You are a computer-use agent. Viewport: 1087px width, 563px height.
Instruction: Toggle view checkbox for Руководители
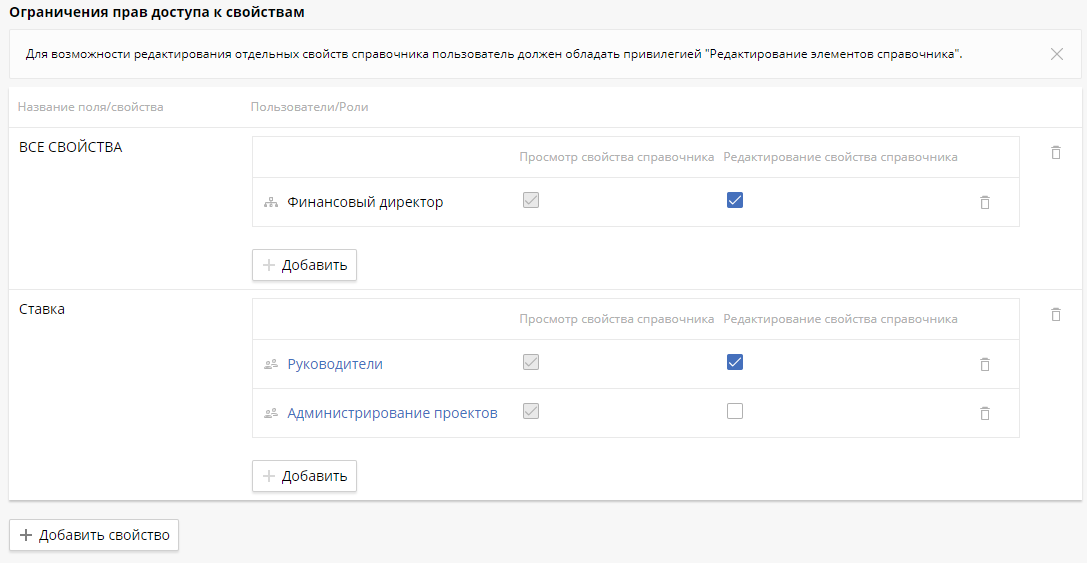tap(531, 362)
